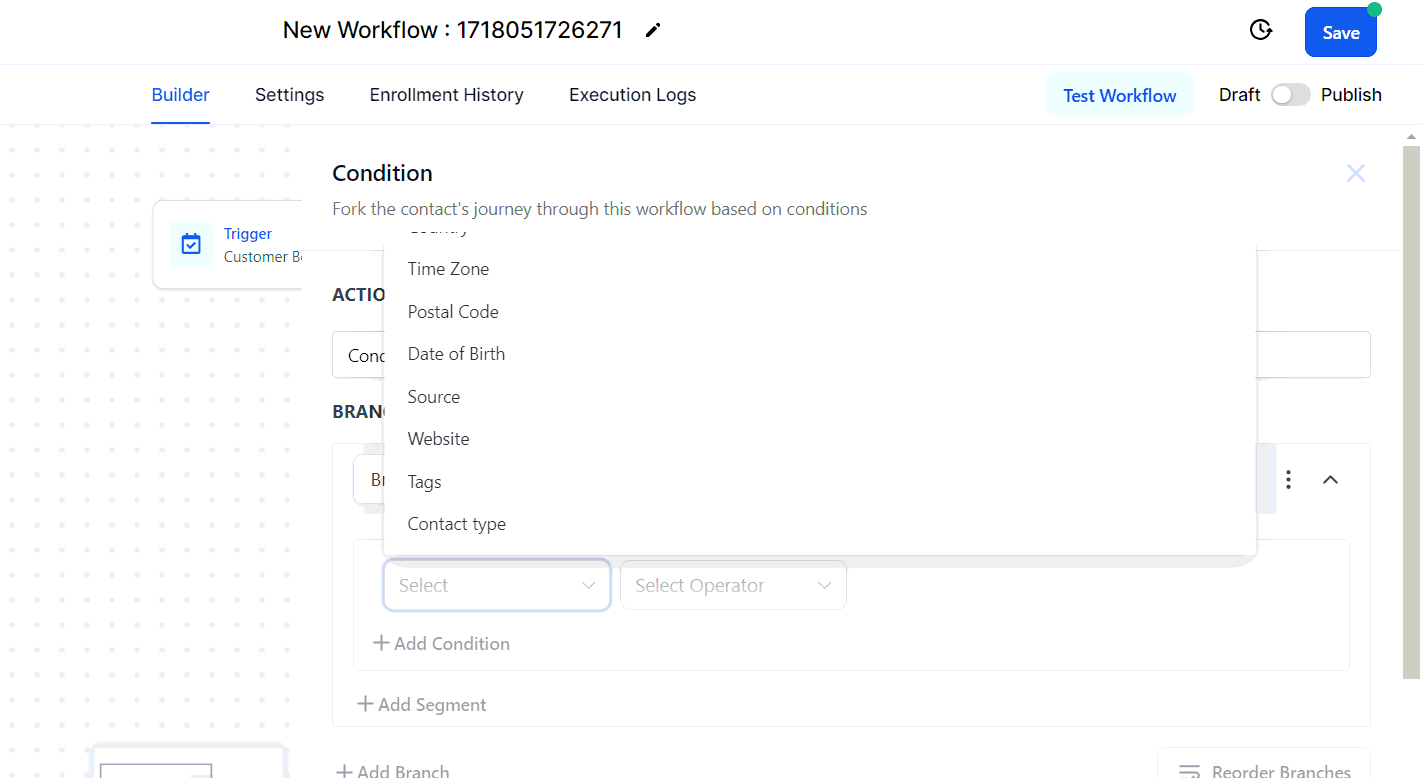The height and width of the screenshot is (778, 1422).
Task: Save the workflow
Action: tap(1340, 32)
